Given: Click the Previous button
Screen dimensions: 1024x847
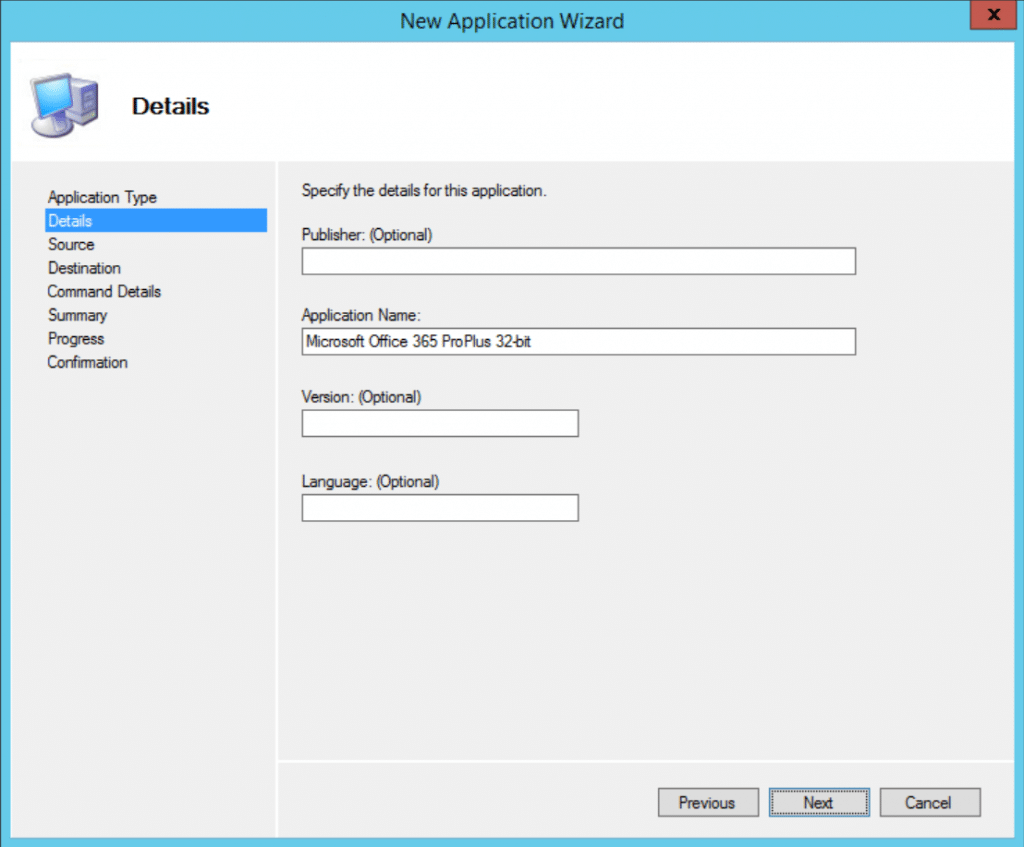Looking at the screenshot, I should point(708,802).
